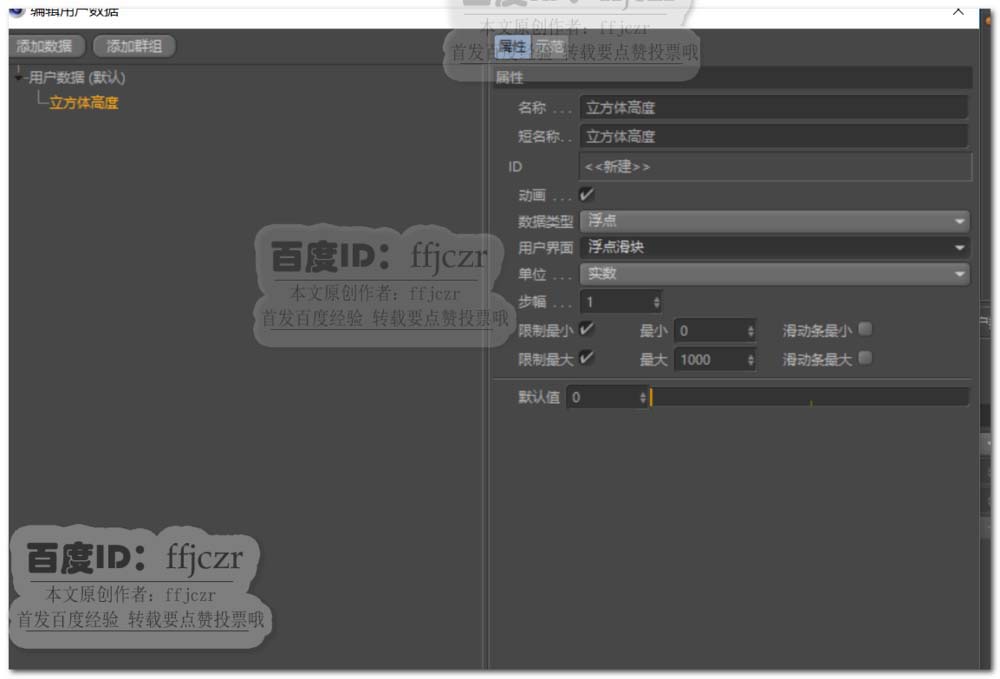The width and height of the screenshot is (1000, 679).
Task: Click the 默认值 number field
Action: 602,397
